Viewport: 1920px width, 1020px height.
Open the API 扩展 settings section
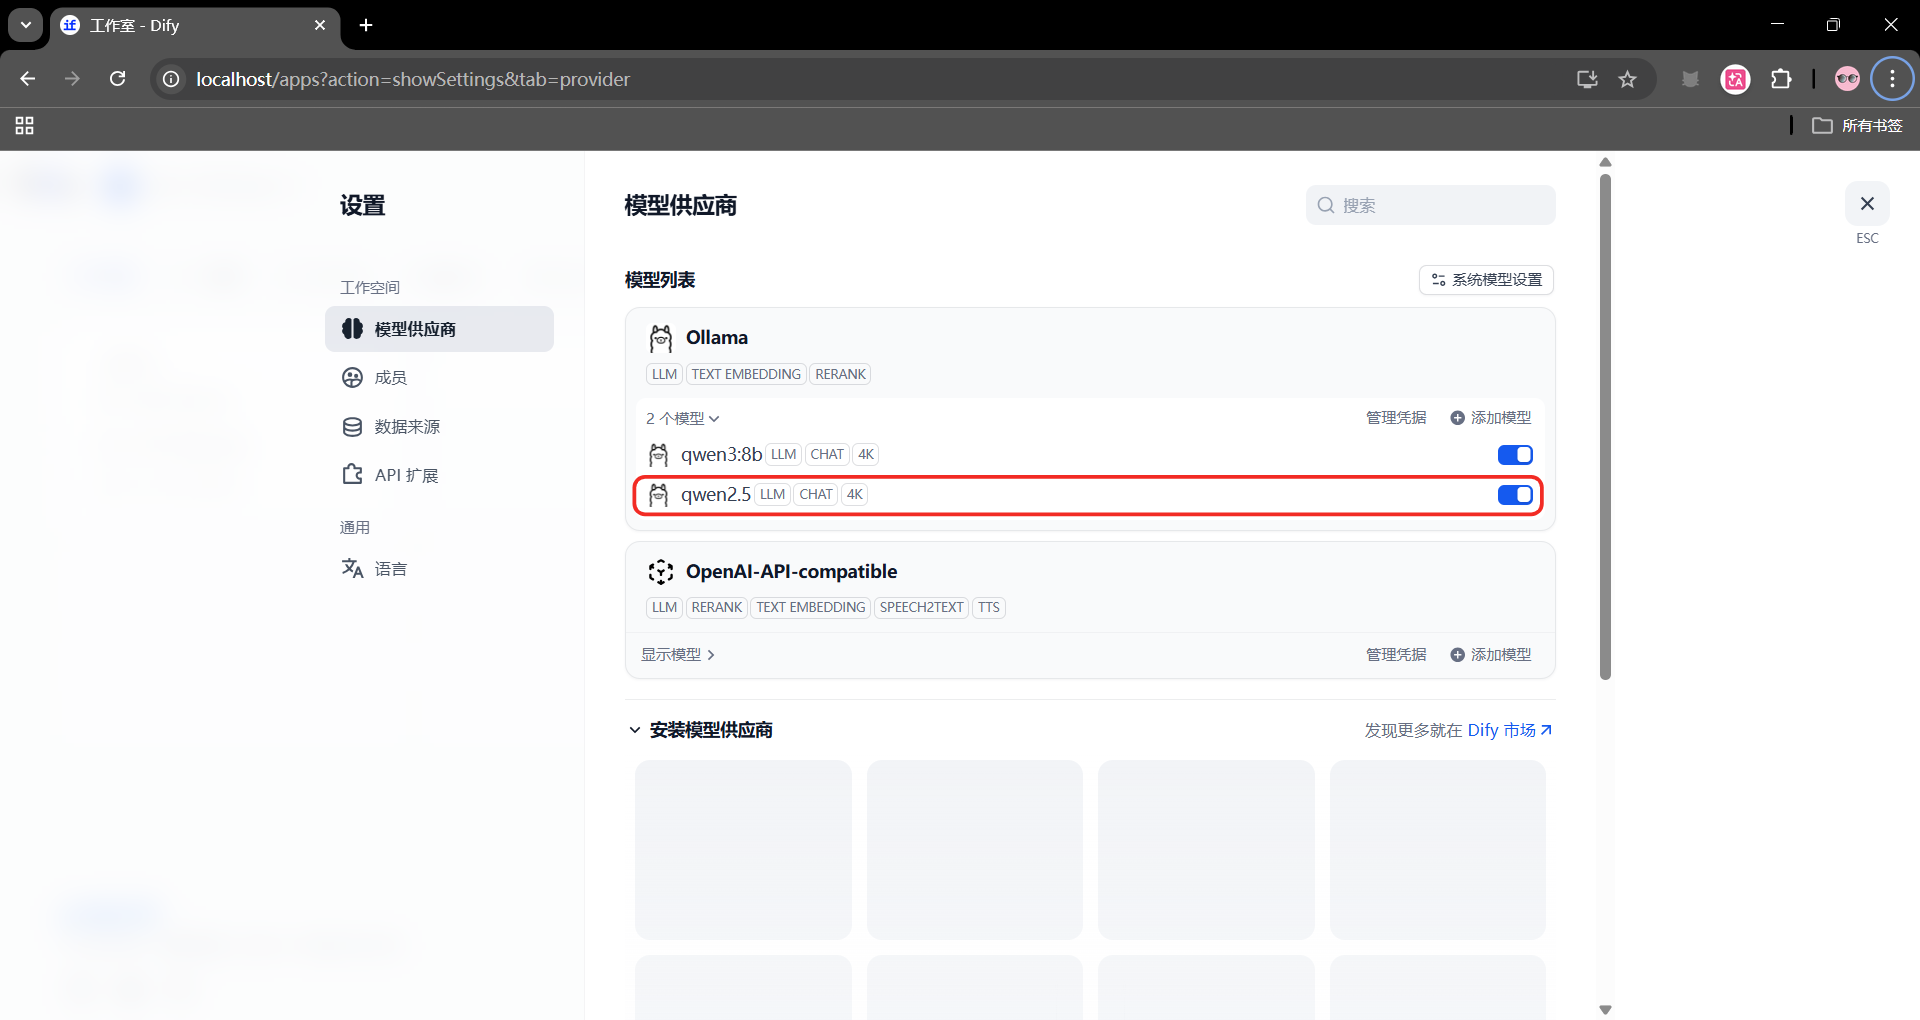coord(439,475)
